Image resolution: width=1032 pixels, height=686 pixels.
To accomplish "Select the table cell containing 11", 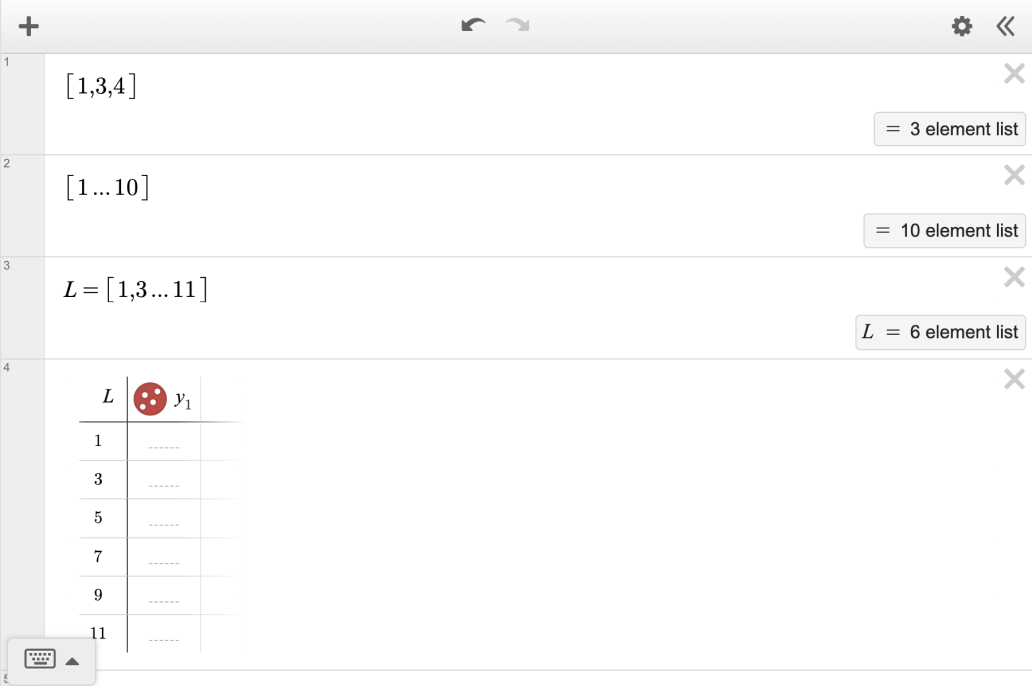I will coord(100,633).
